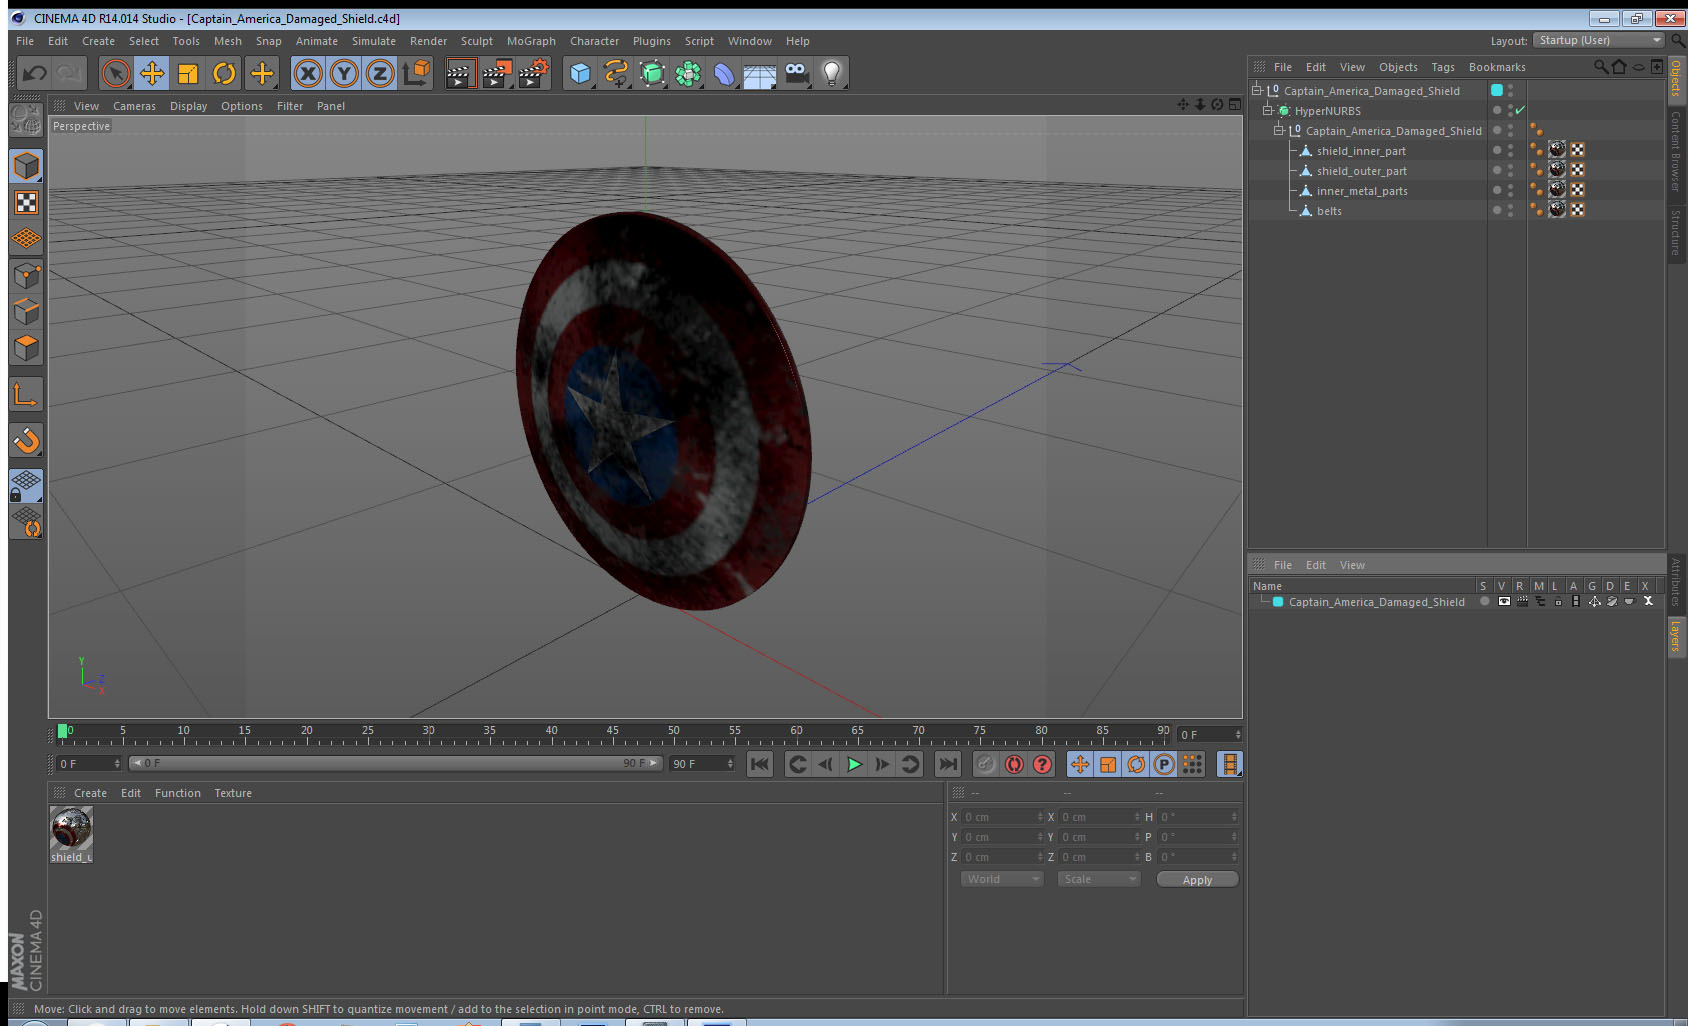The height and width of the screenshot is (1026, 1688).
Task: Open viewport Cameras menu
Action: (134, 106)
